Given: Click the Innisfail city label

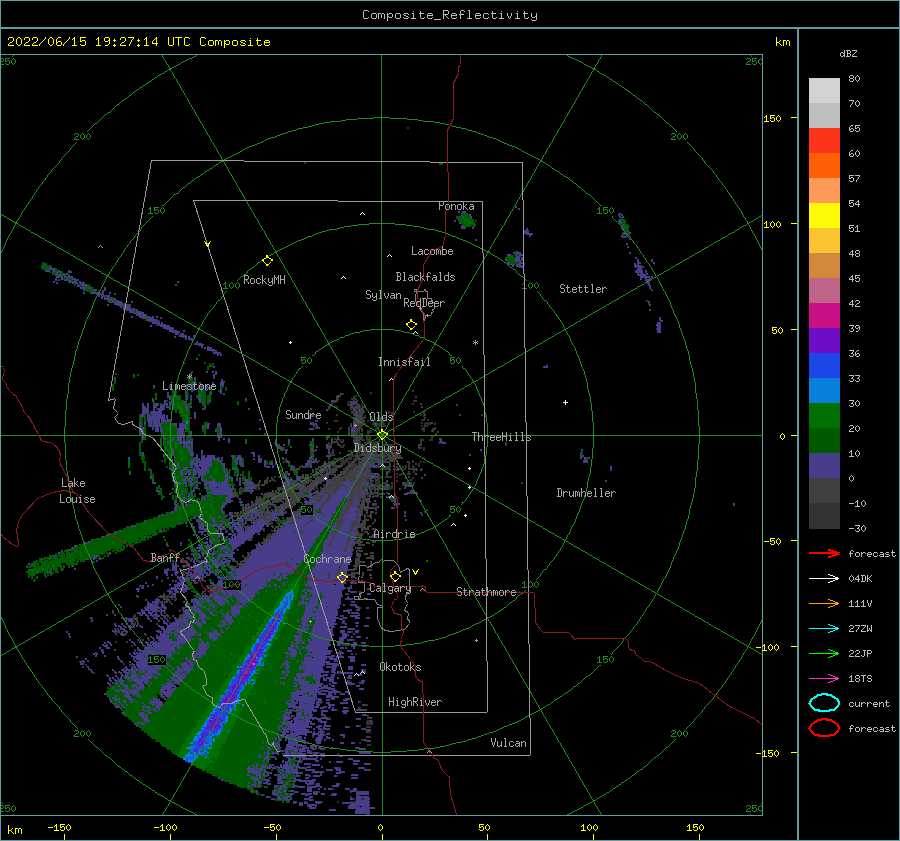Looking at the screenshot, I should click(x=404, y=362).
